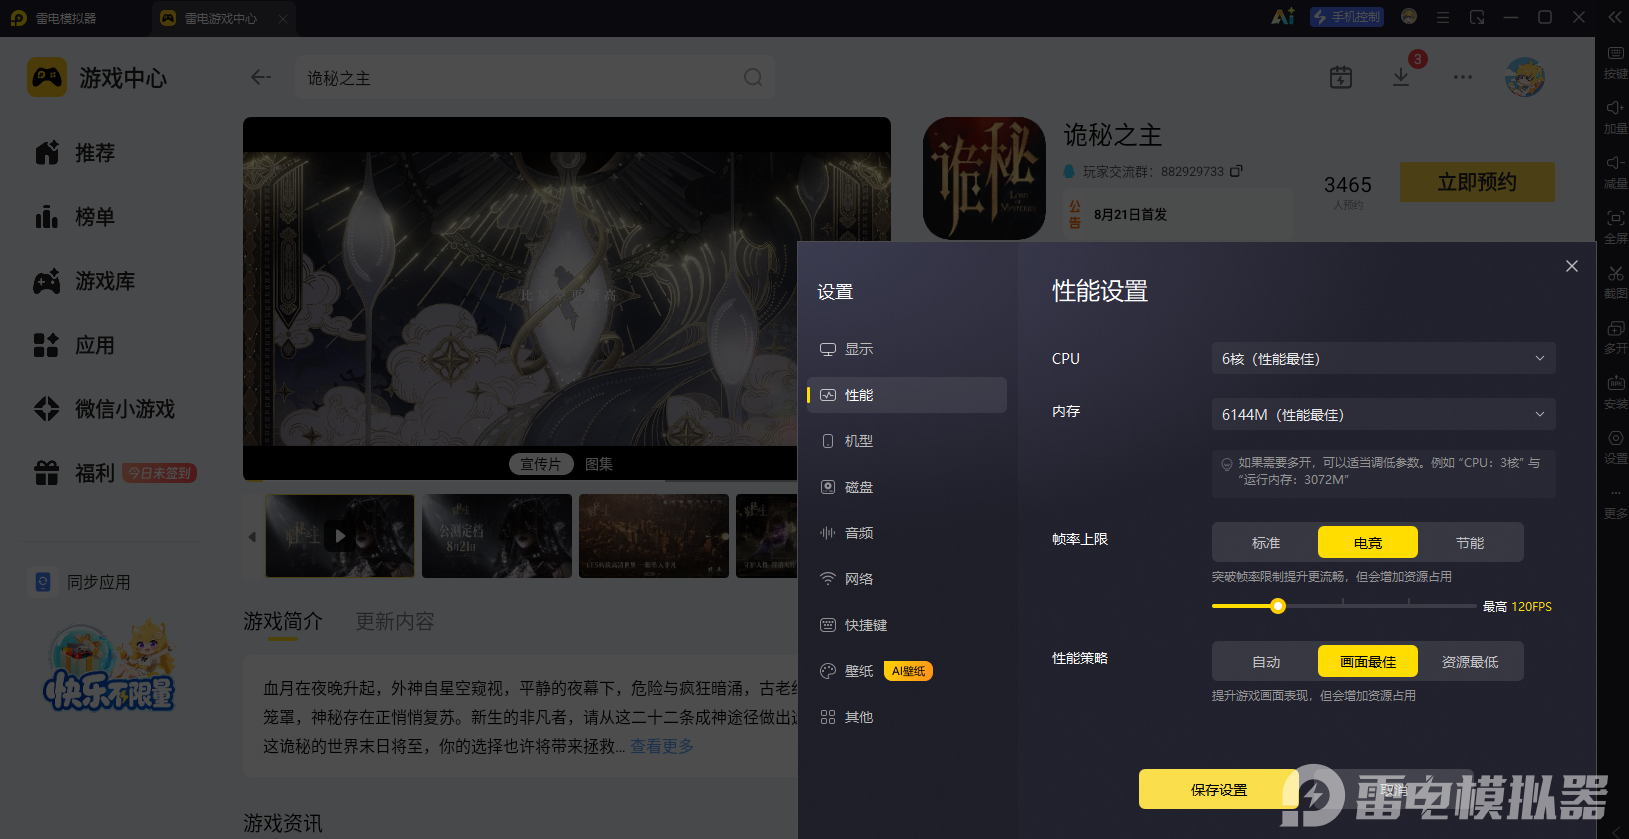Viewport: 1629px width, 839px height.
Task: Click the 快乐不限量 promo banner
Action: [110, 665]
